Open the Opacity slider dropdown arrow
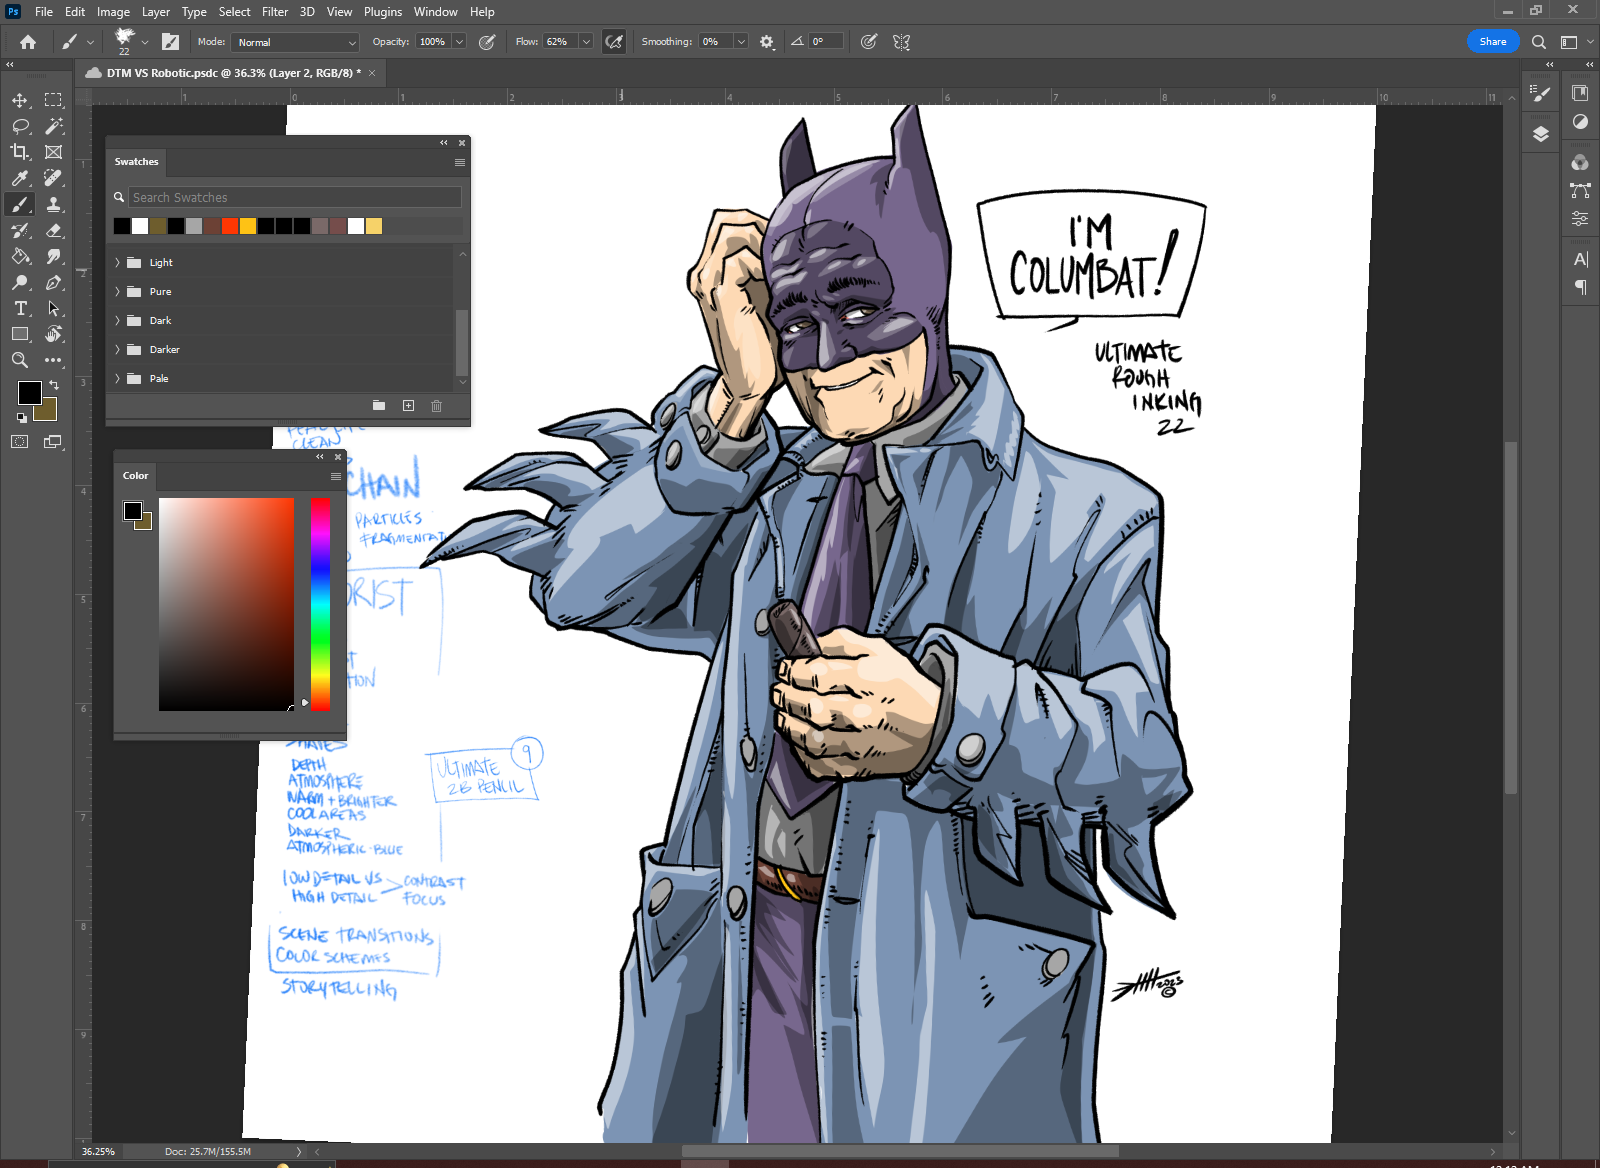This screenshot has height=1168, width=1600. tap(459, 42)
